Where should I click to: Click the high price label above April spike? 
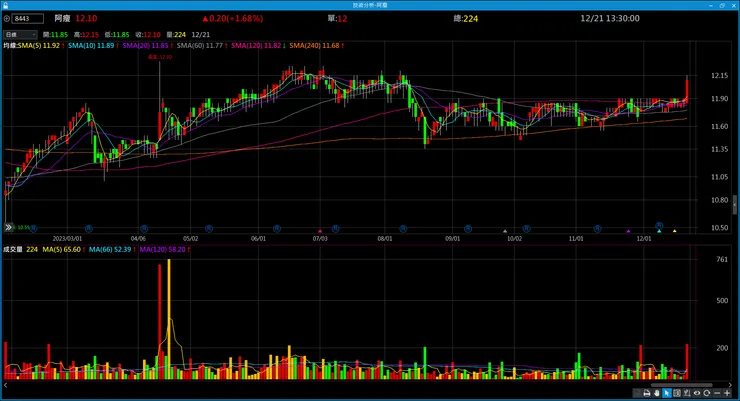[160, 57]
